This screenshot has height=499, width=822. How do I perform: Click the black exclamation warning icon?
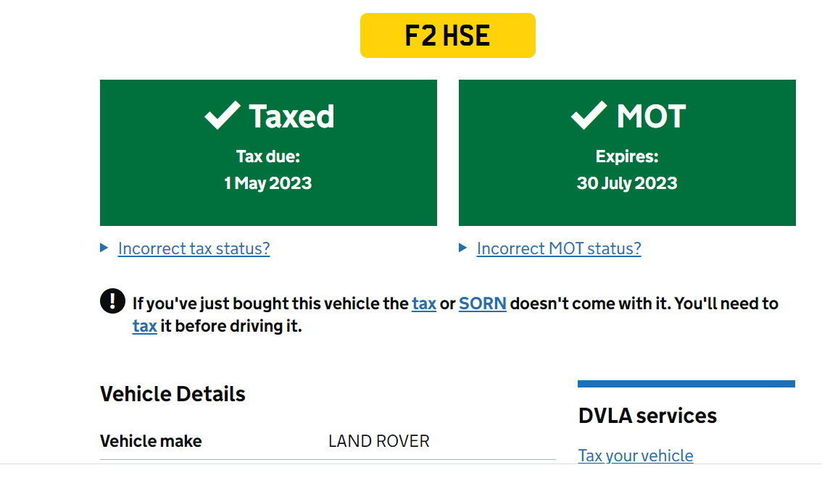(x=112, y=301)
